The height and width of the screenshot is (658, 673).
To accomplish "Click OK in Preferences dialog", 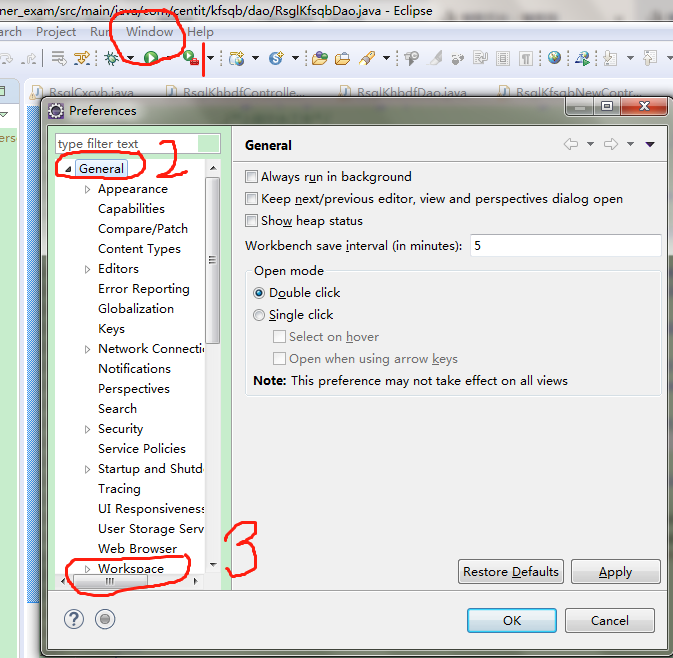I will tap(512, 620).
